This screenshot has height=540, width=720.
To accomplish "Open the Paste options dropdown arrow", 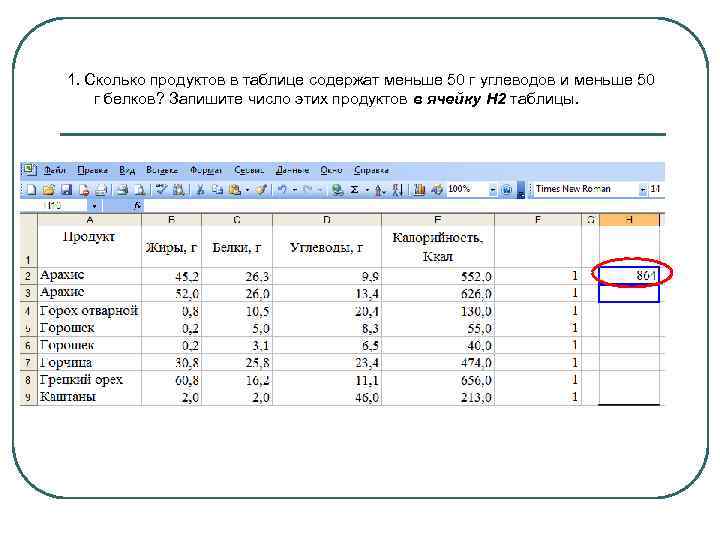I will click(247, 190).
